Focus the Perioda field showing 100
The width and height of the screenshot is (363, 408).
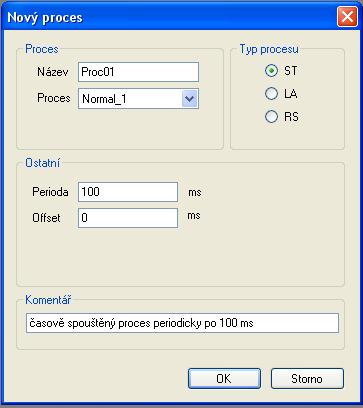pos(128,192)
